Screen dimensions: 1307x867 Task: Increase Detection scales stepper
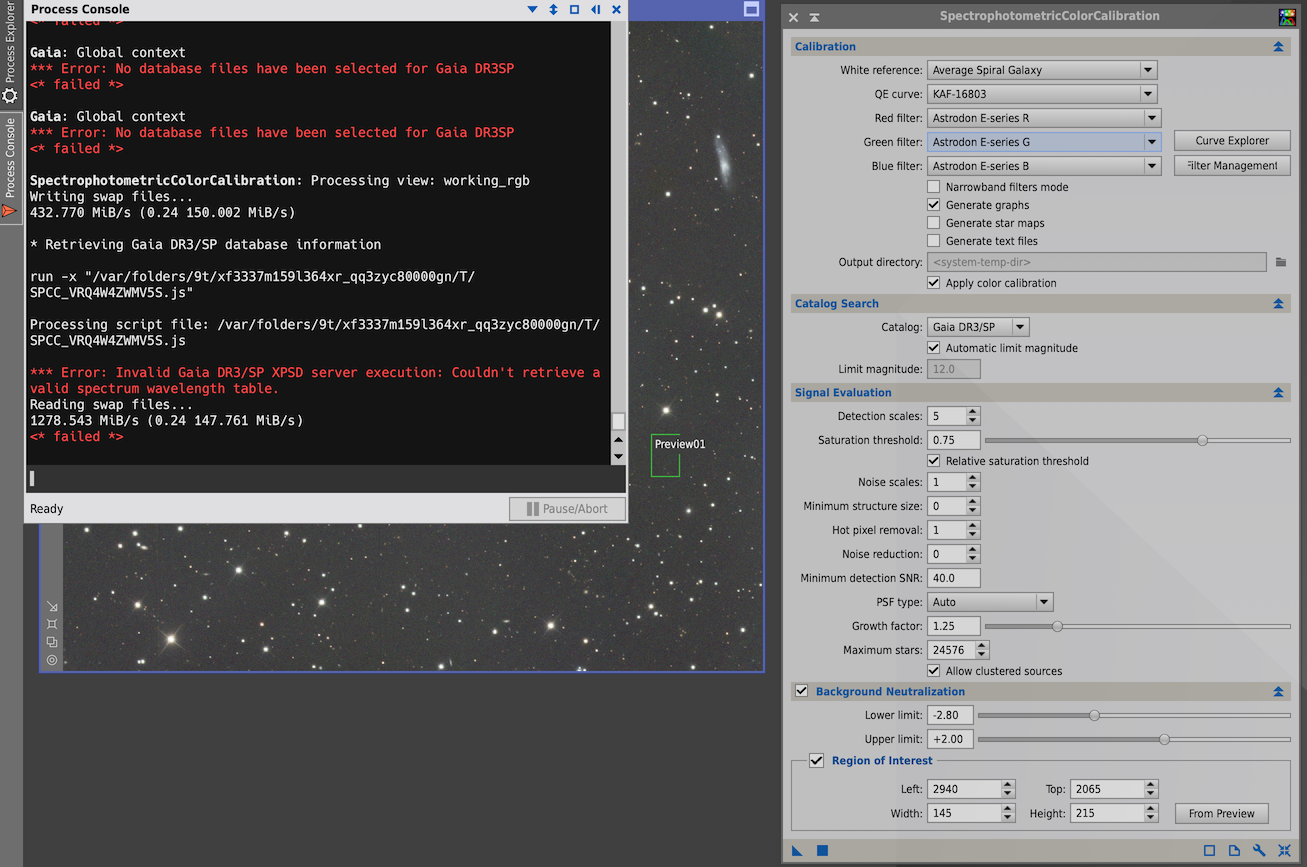973,412
